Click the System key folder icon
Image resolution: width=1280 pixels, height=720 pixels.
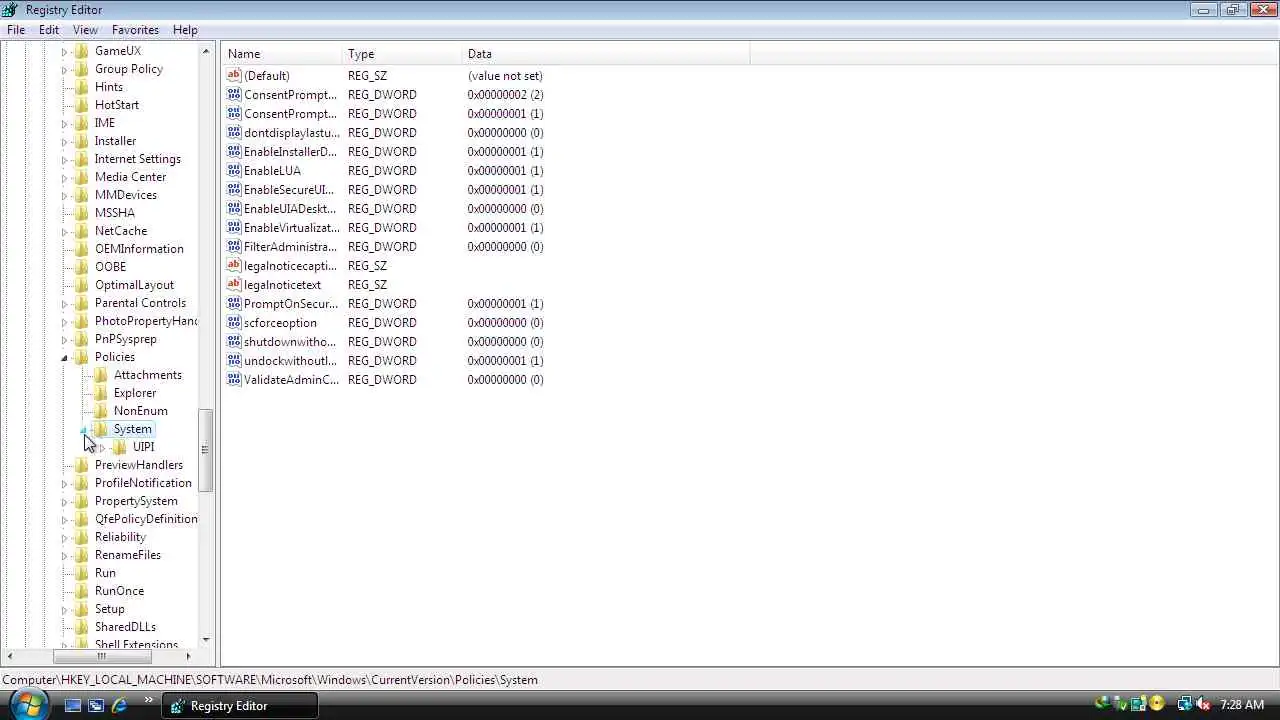pyautogui.click(x=101, y=429)
